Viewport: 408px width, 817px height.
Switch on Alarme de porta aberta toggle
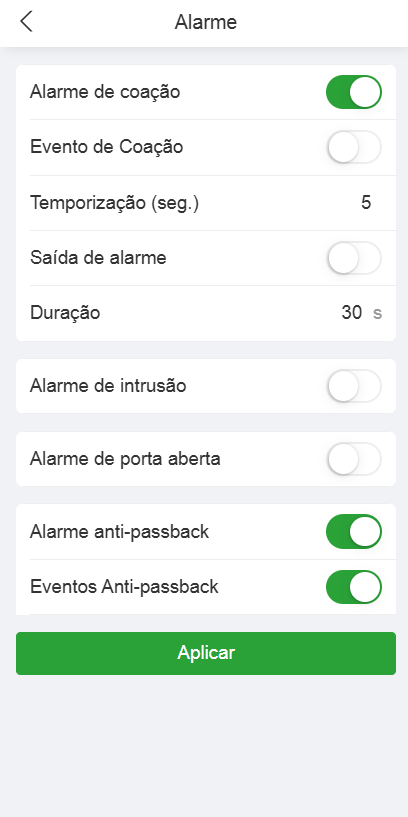click(354, 459)
